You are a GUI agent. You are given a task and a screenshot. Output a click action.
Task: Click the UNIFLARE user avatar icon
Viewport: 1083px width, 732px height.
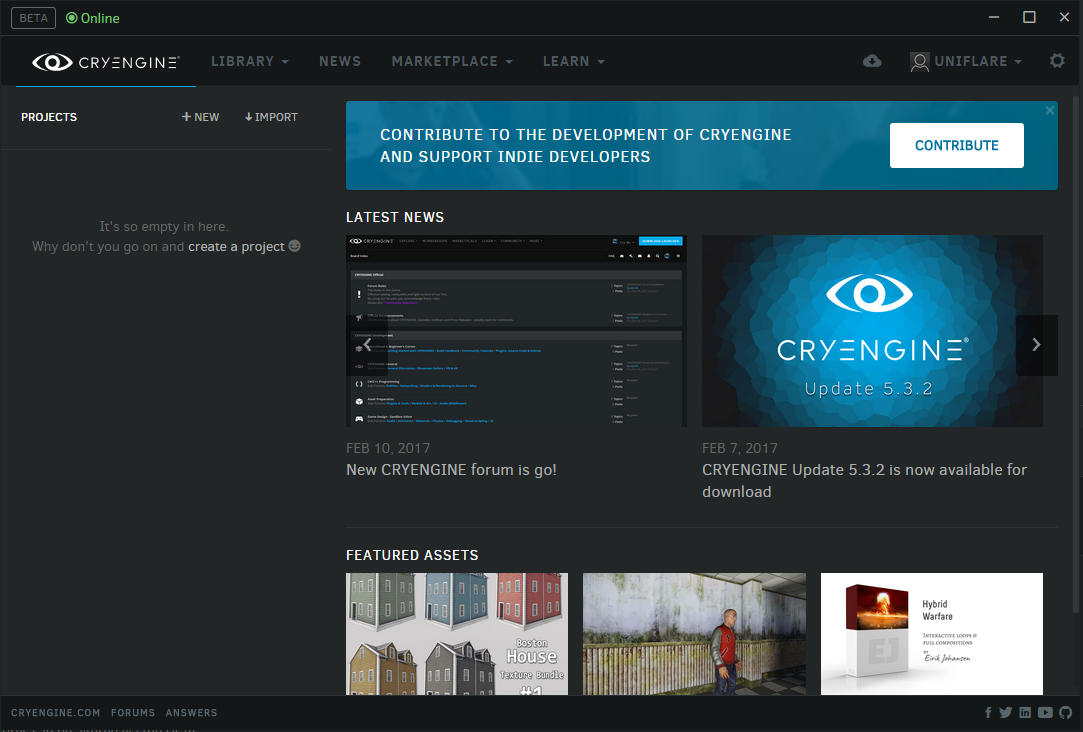919,62
